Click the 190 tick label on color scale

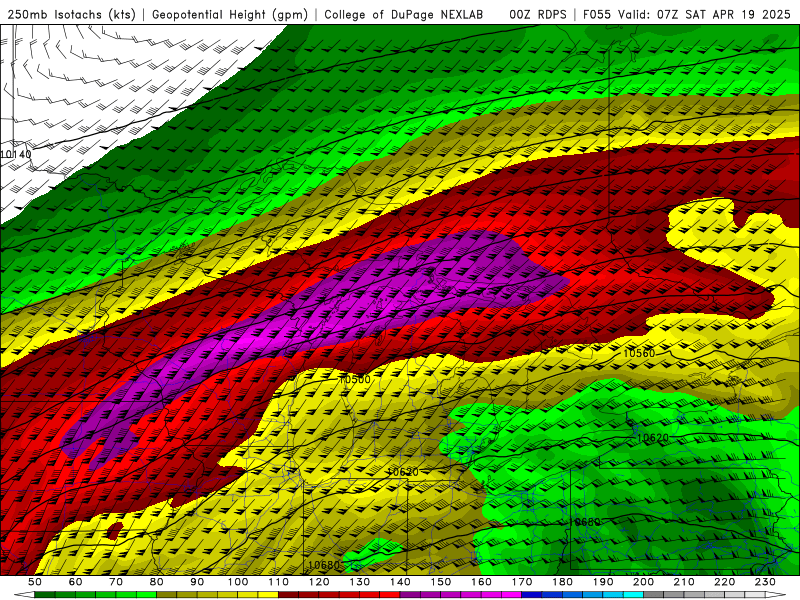tap(603, 582)
